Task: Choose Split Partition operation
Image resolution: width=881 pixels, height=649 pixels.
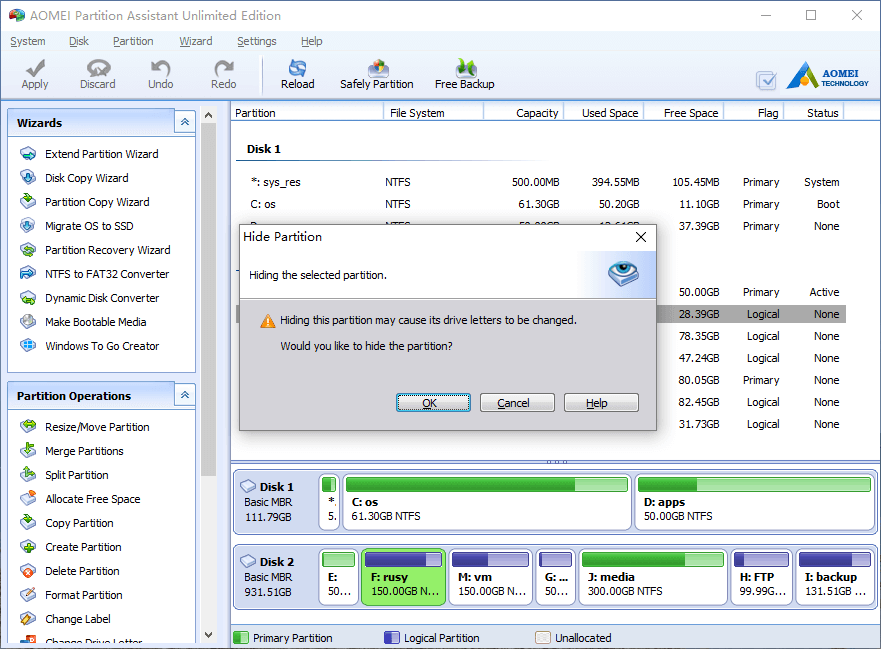Action: (77, 475)
